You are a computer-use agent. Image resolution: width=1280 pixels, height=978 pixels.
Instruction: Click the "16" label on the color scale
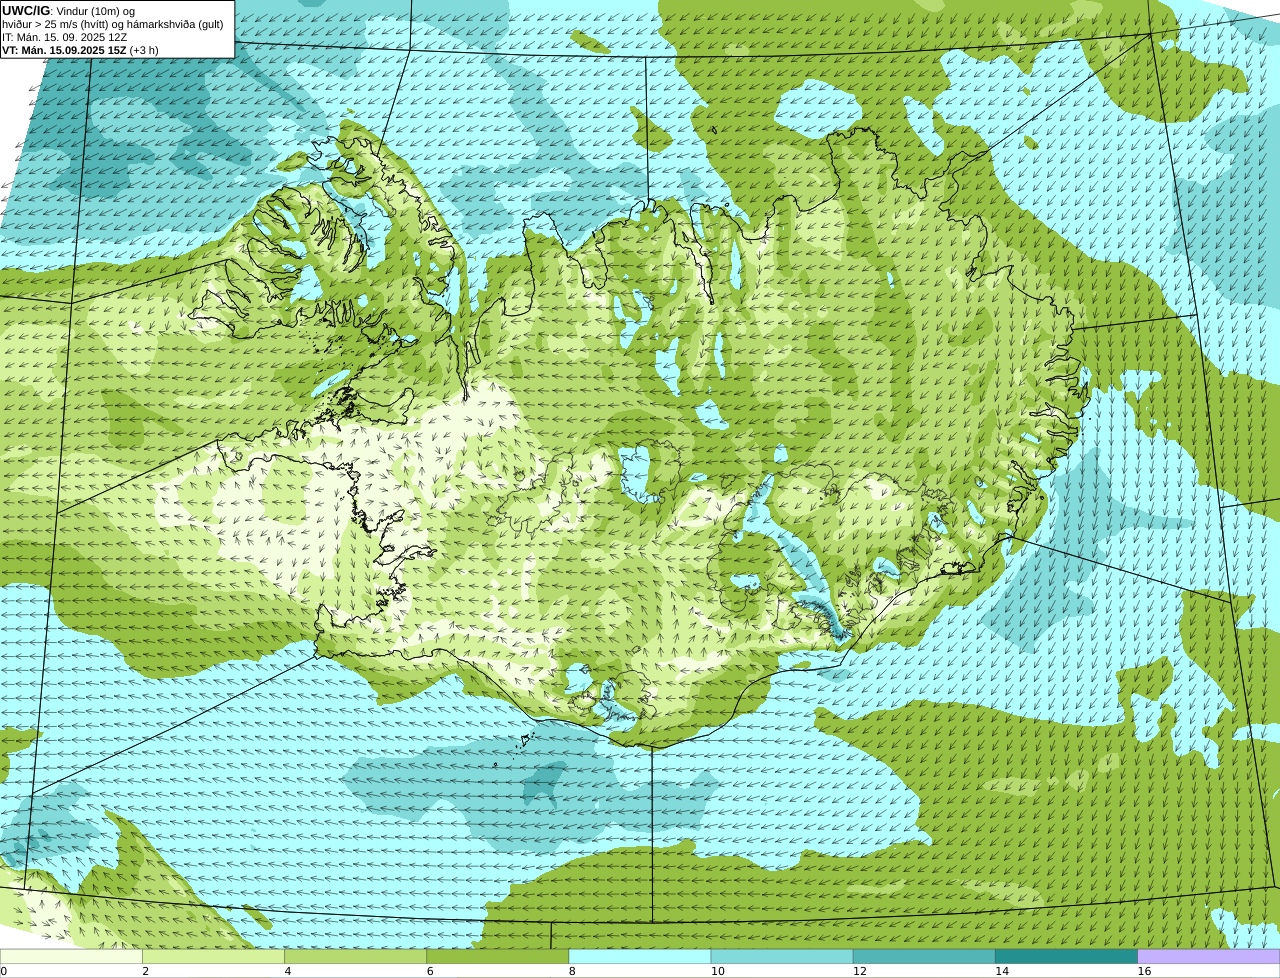point(1144,971)
